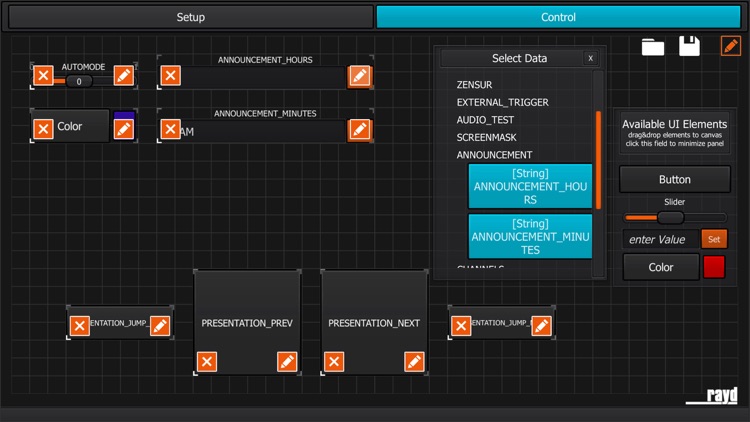Edit the ANNOUNCEMENT_MINUTES field with pencil icon
Viewport: 750px width, 422px height.
coord(359,129)
